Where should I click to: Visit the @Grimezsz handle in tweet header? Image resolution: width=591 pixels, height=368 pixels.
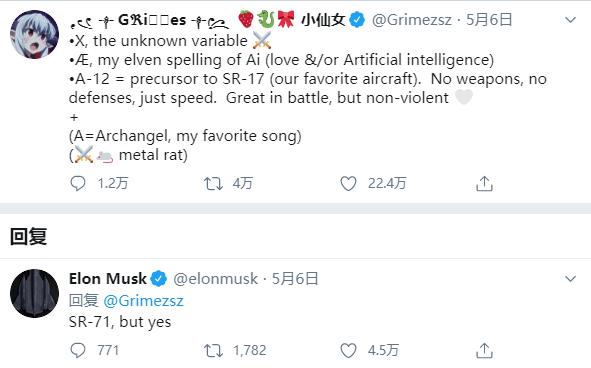(x=412, y=20)
